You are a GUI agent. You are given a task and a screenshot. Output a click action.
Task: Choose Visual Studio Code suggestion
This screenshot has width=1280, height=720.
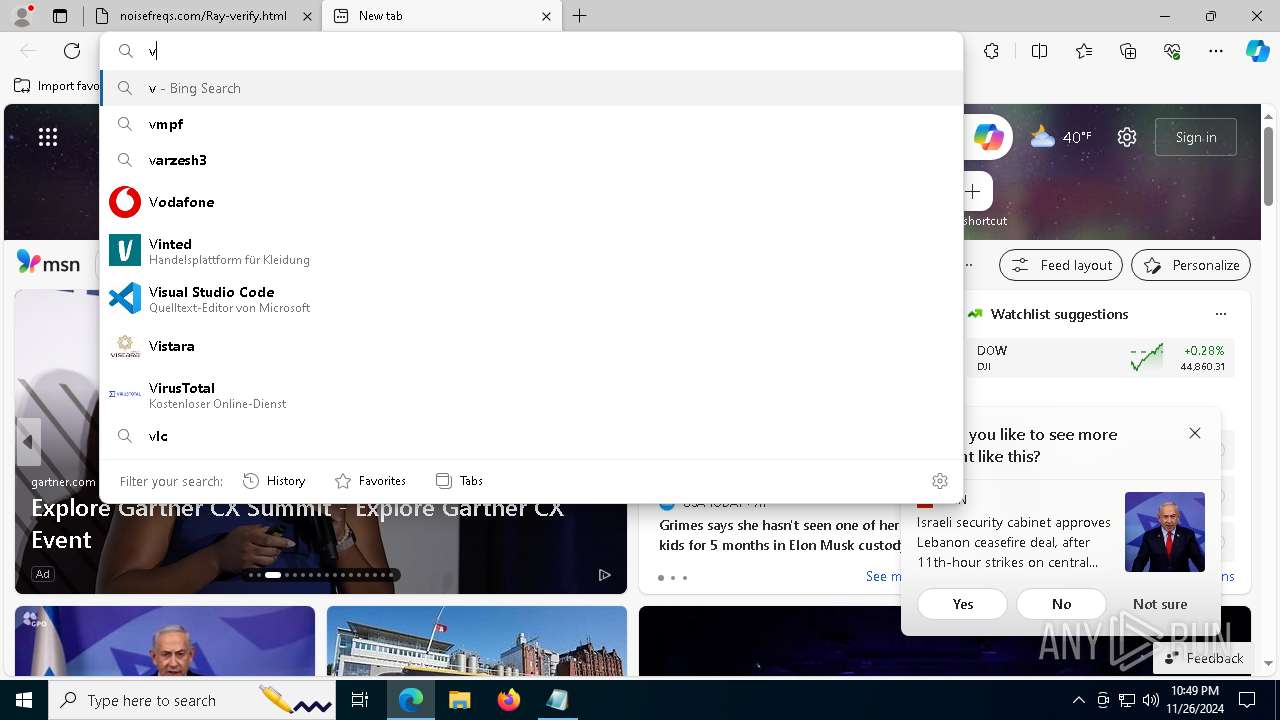[x=532, y=299]
